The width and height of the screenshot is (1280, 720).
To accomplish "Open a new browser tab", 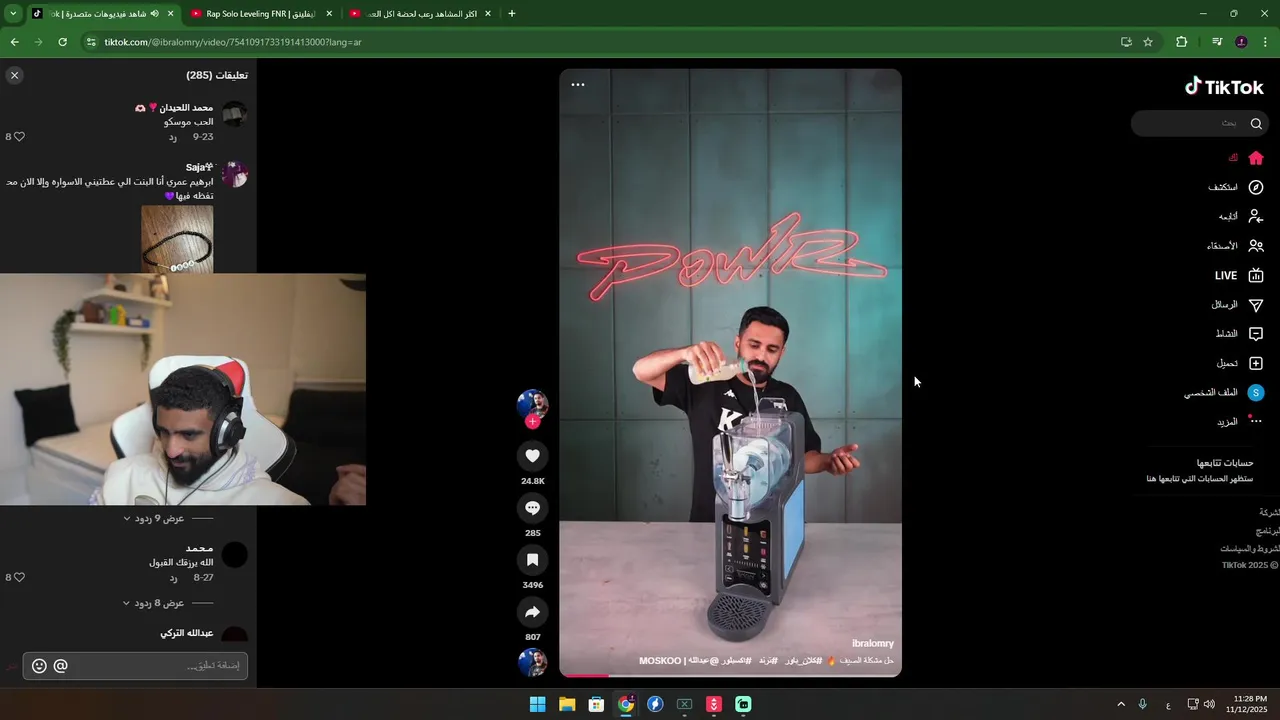I will click(512, 14).
